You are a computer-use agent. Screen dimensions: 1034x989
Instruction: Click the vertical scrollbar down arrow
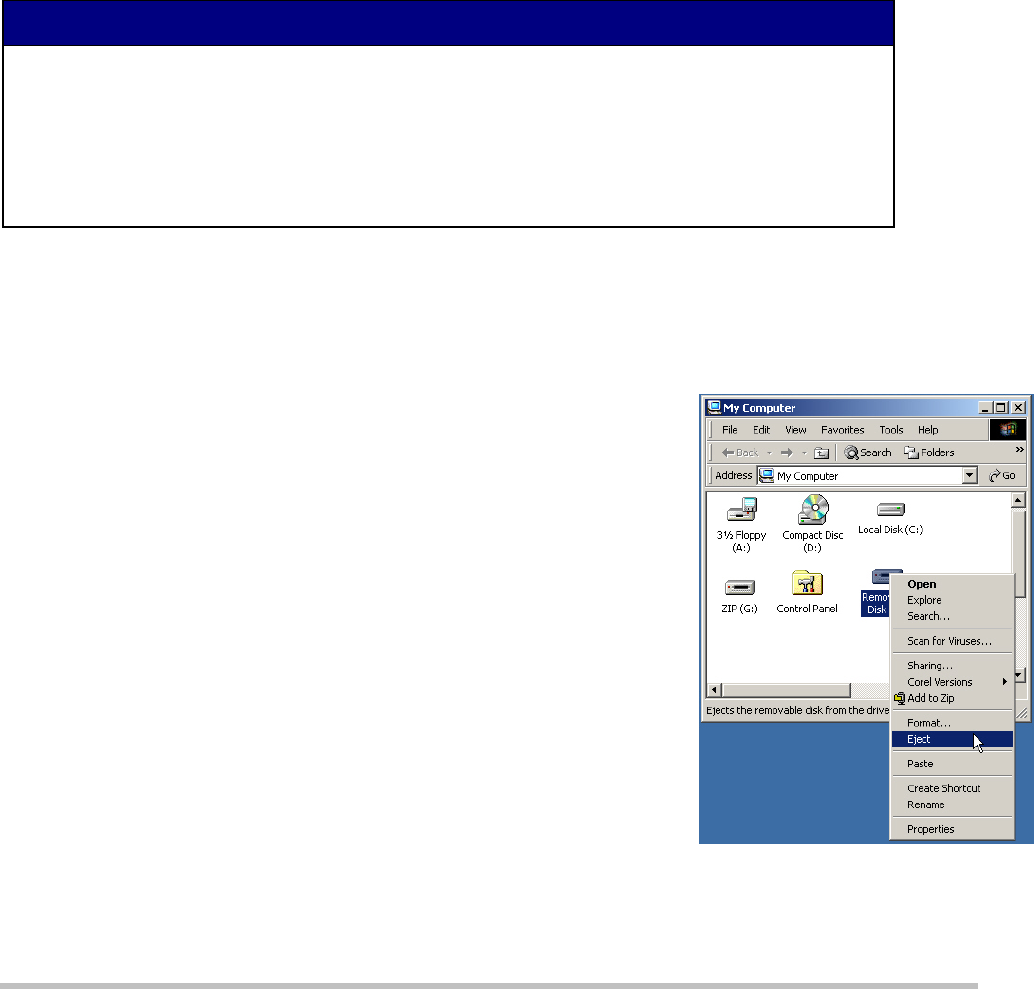(x=1019, y=676)
